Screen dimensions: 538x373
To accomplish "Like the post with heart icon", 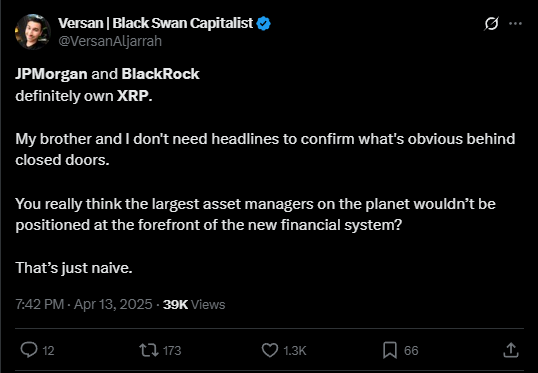I will [270, 350].
